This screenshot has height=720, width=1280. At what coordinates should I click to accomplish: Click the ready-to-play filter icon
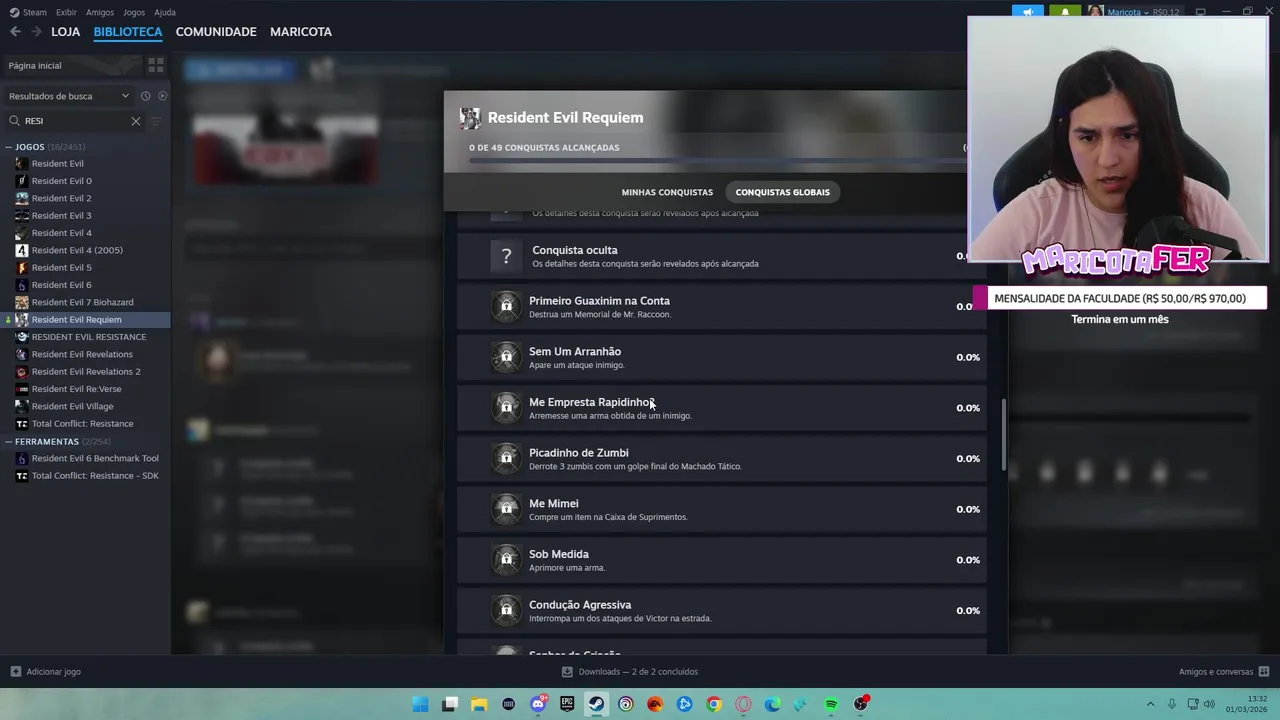[x=163, y=96]
